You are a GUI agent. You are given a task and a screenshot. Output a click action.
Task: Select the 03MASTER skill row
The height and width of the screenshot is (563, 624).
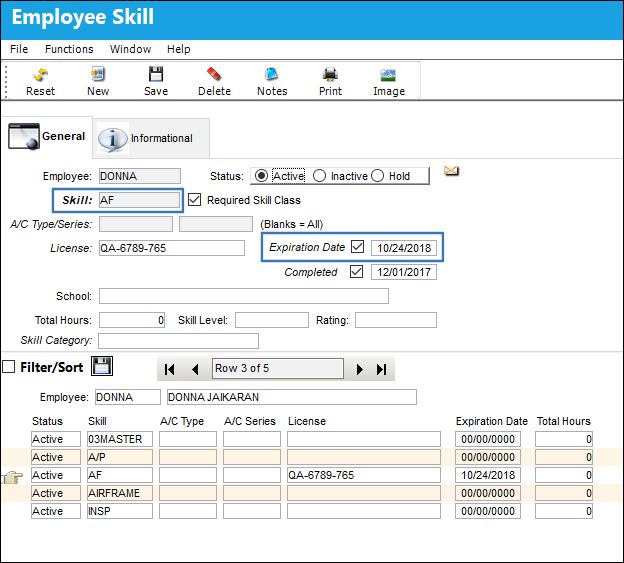pos(312,439)
